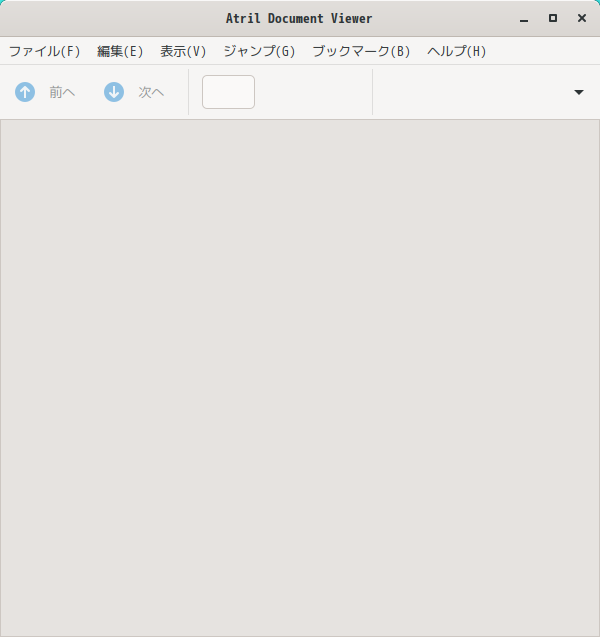600x637 pixels.
Task: Maximize the Atril Document Viewer window
Action: 553,18
